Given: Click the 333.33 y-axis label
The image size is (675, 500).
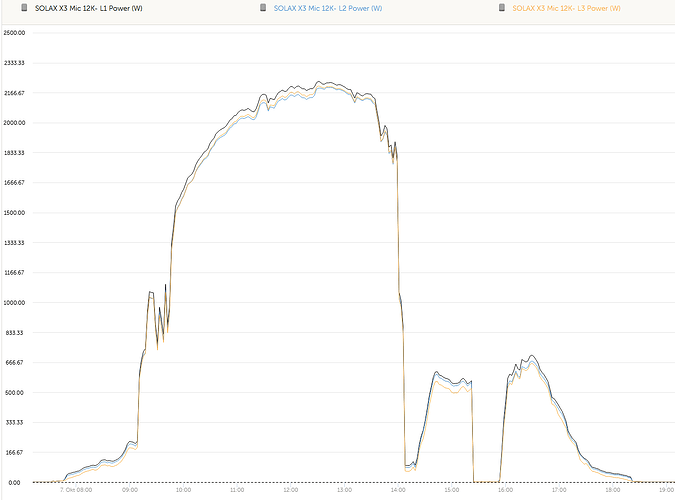Looking at the screenshot, I should pos(14,422).
